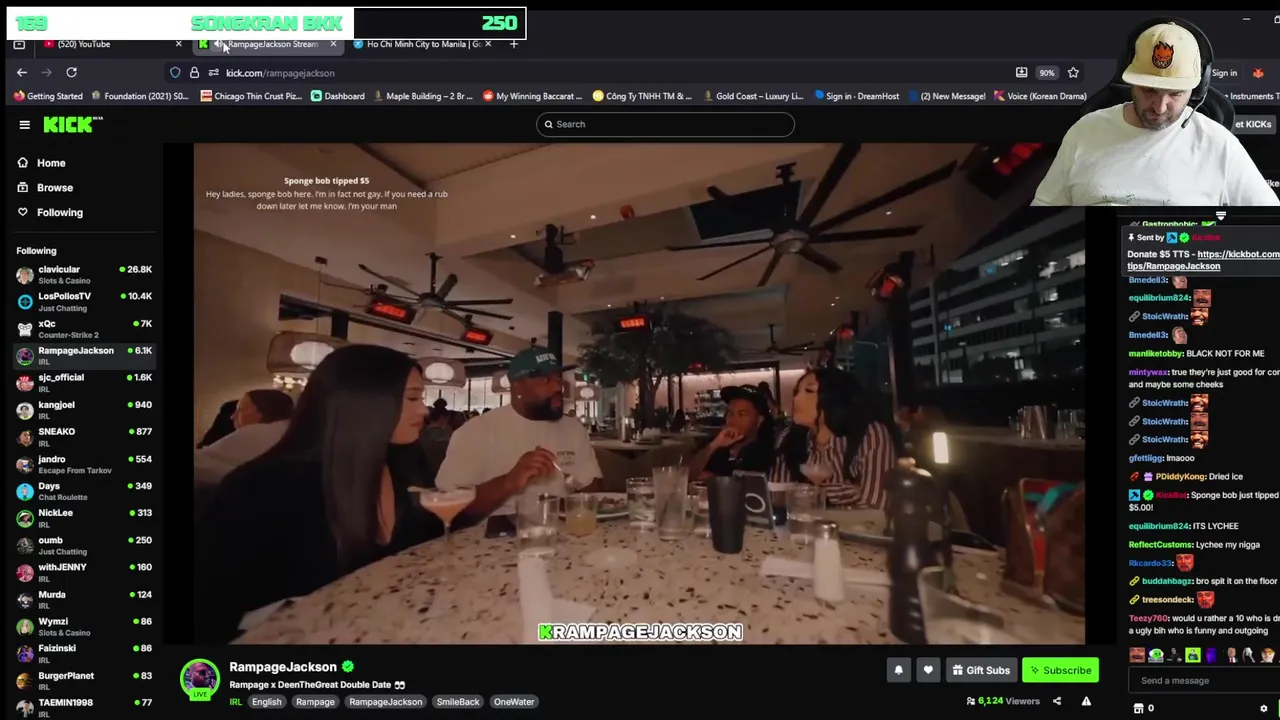Viewport: 1280px width, 720px height.
Task: Click RampageJackson channel avatar
Action: 199,679
